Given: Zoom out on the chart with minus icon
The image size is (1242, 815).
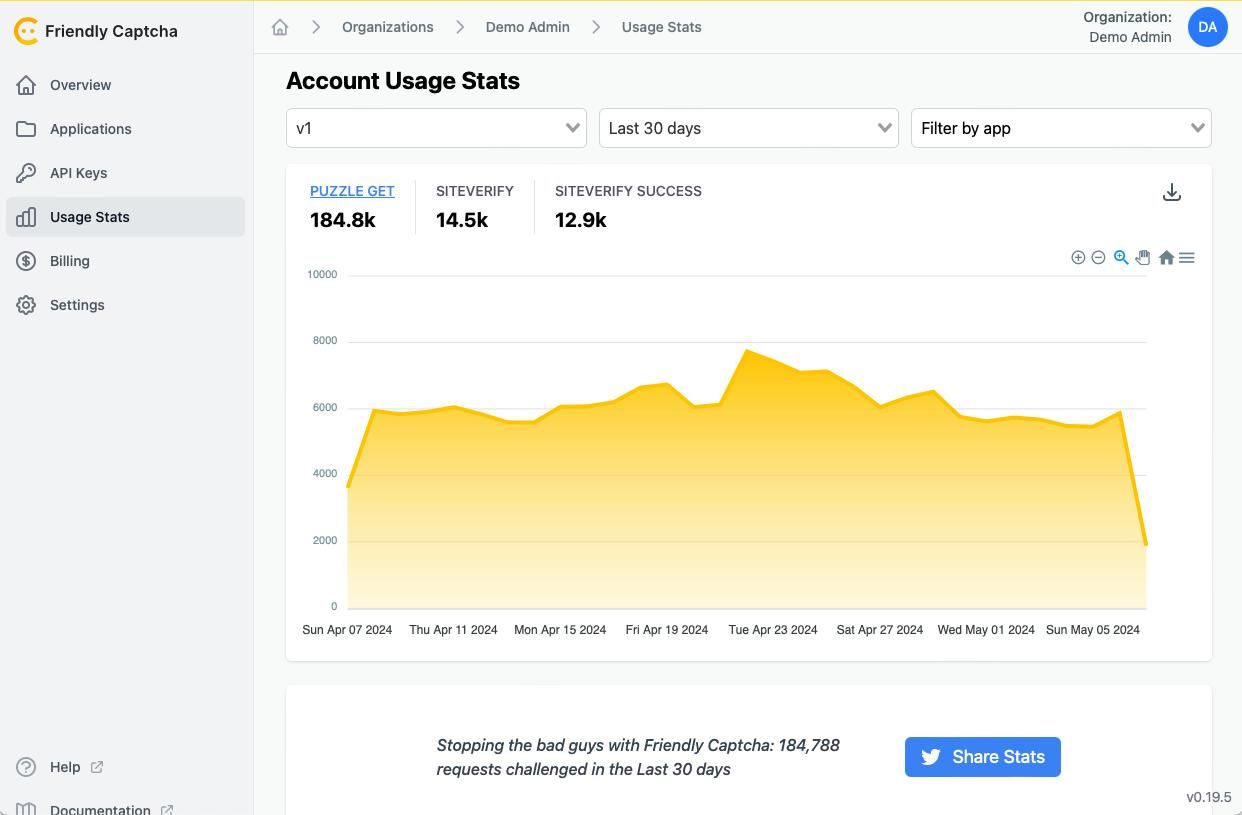Looking at the screenshot, I should pyautogui.click(x=1098, y=258).
